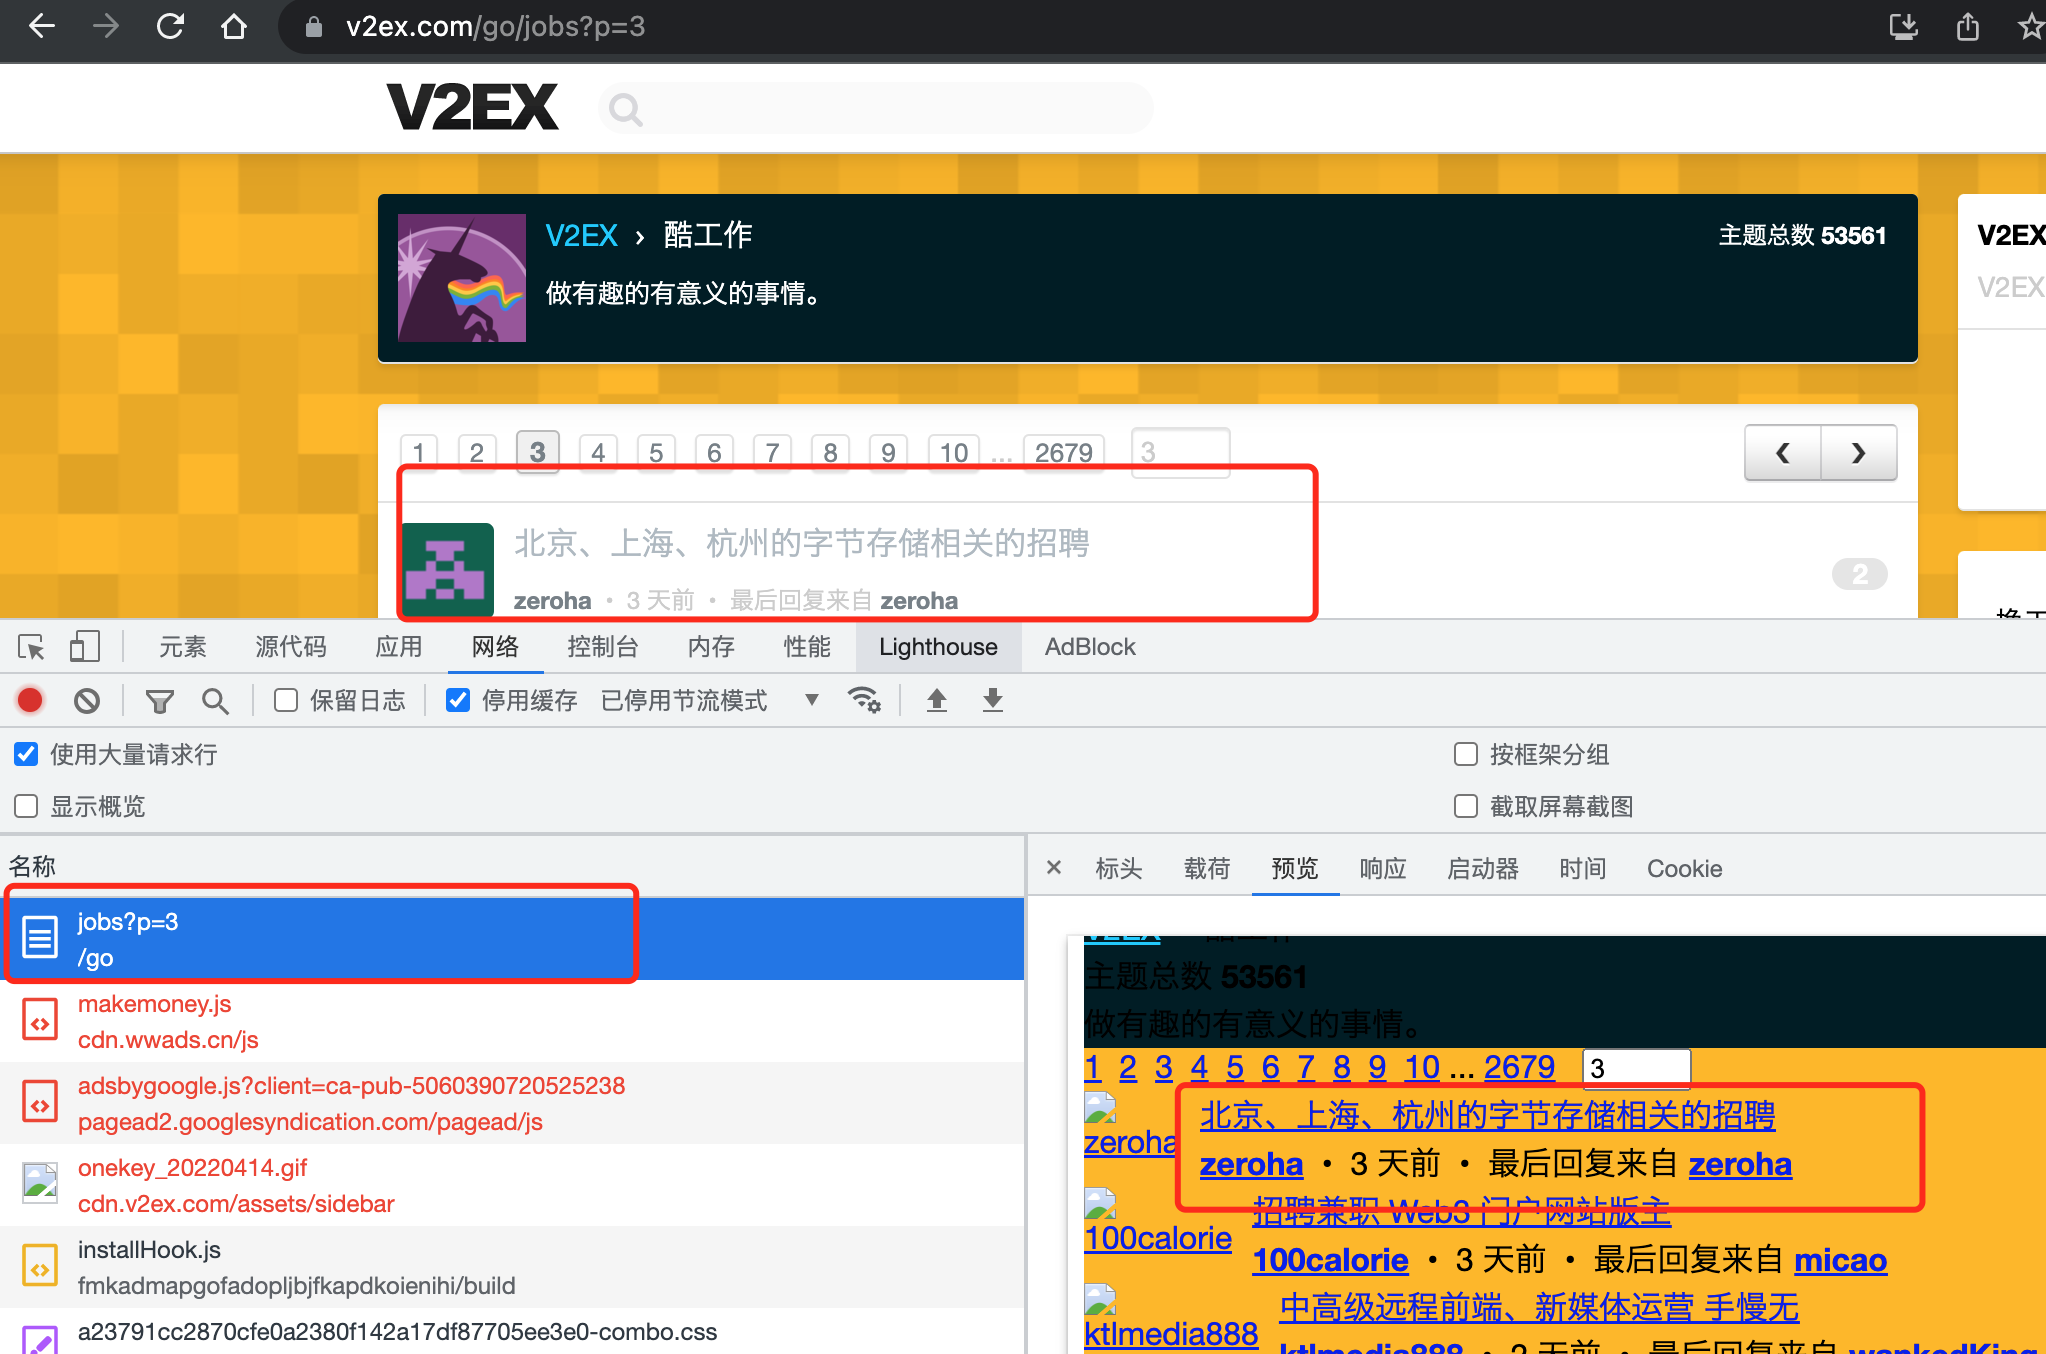Click the browser forward arrow
The height and width of the screenshot is (1354, 2046).
pyautogui.click(x=105, y=26)
